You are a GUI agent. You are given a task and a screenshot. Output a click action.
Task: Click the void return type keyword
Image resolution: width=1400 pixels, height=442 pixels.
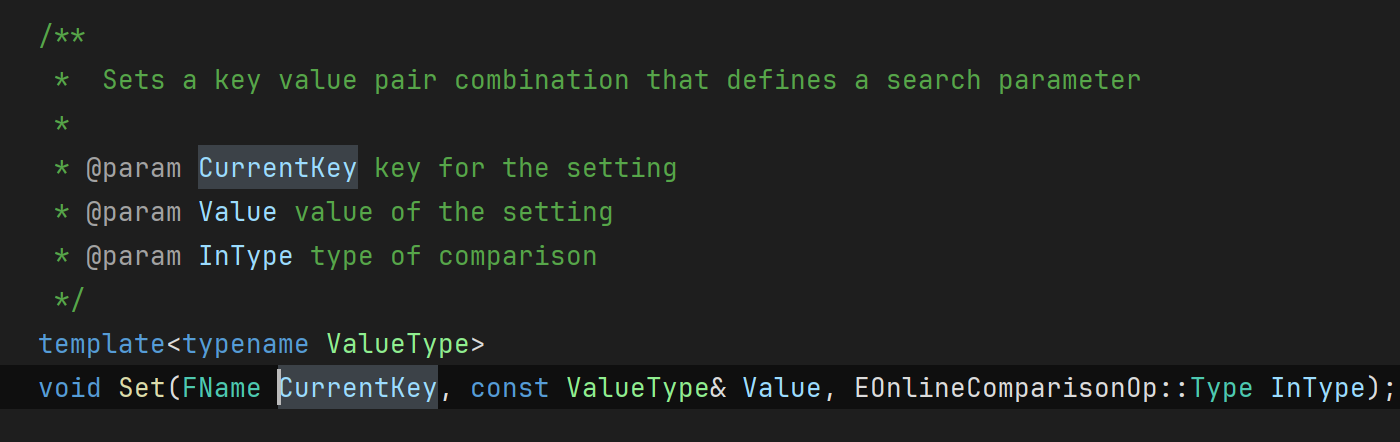[x=70, y=388]
